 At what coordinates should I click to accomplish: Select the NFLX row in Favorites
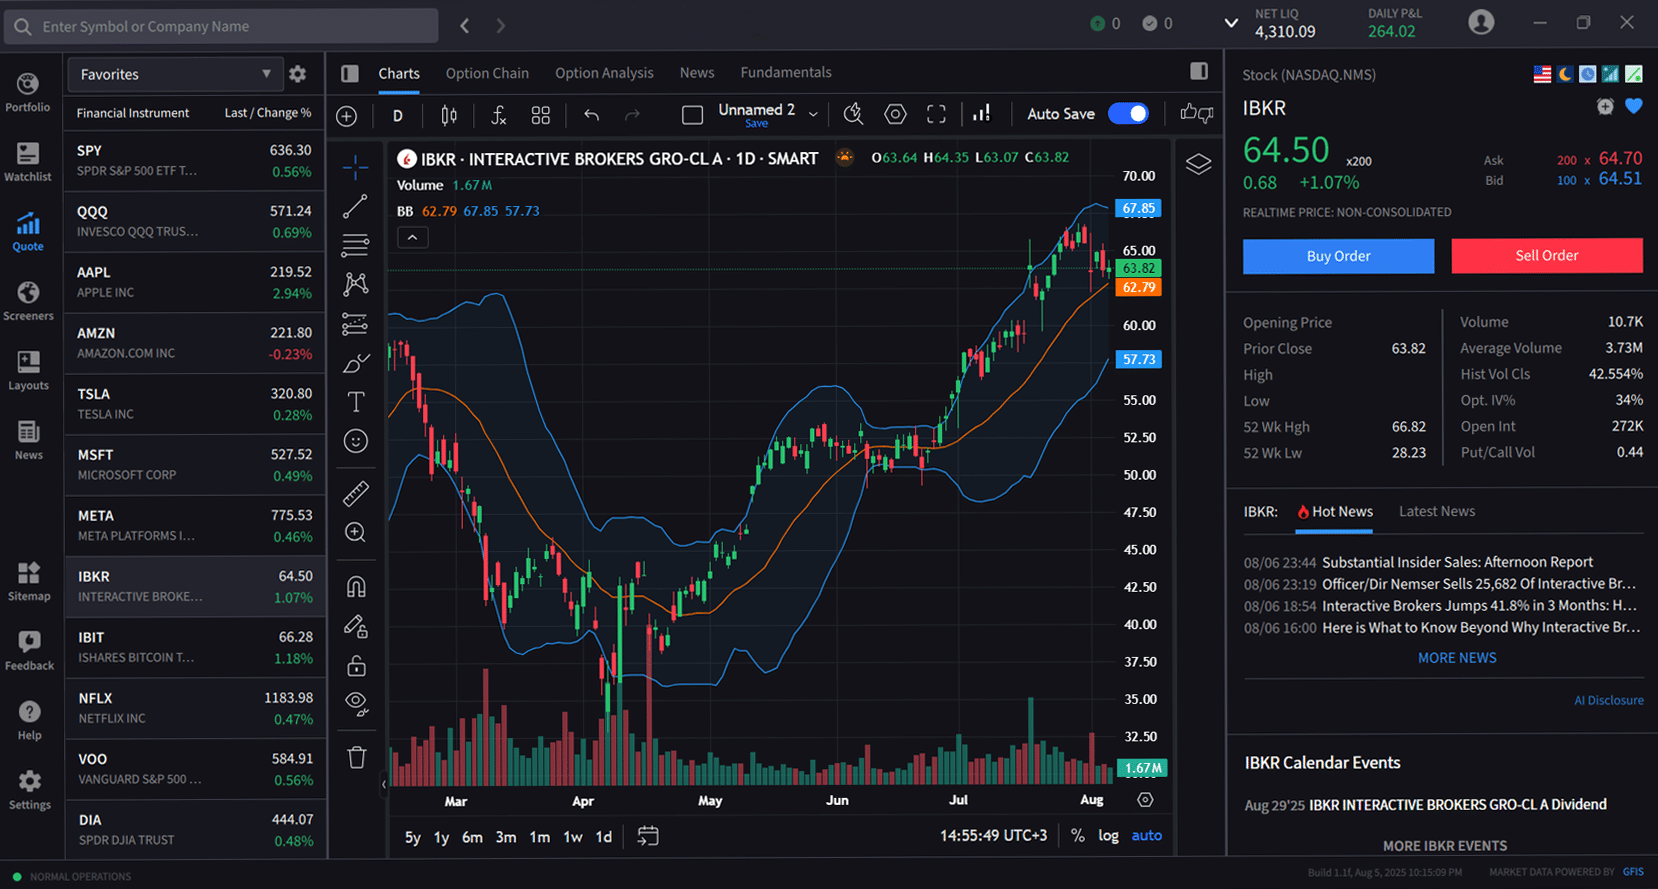[x=195, y=708]
